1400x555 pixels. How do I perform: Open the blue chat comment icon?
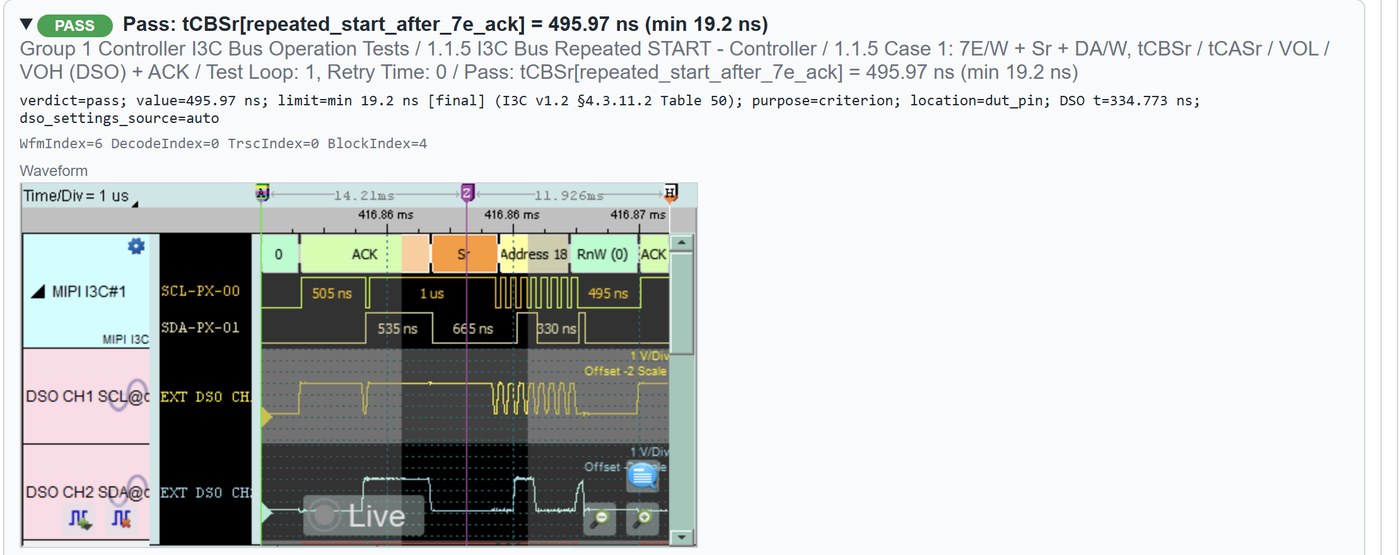[x=642, y=476]
